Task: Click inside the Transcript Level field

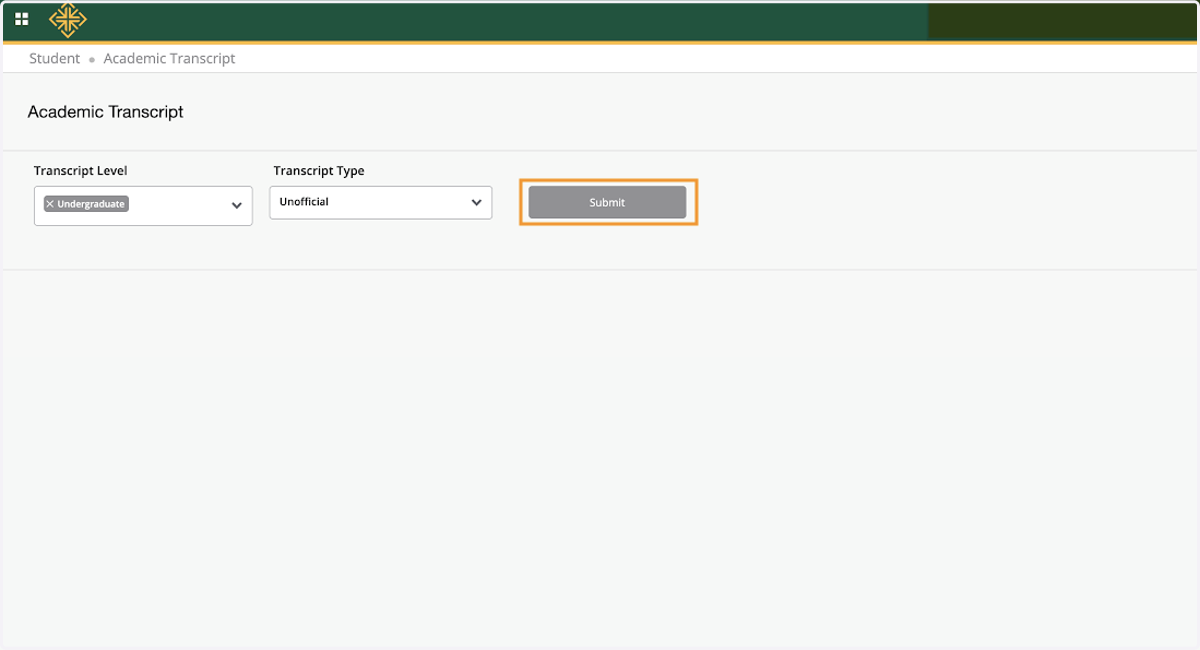Action: (143, 205)
